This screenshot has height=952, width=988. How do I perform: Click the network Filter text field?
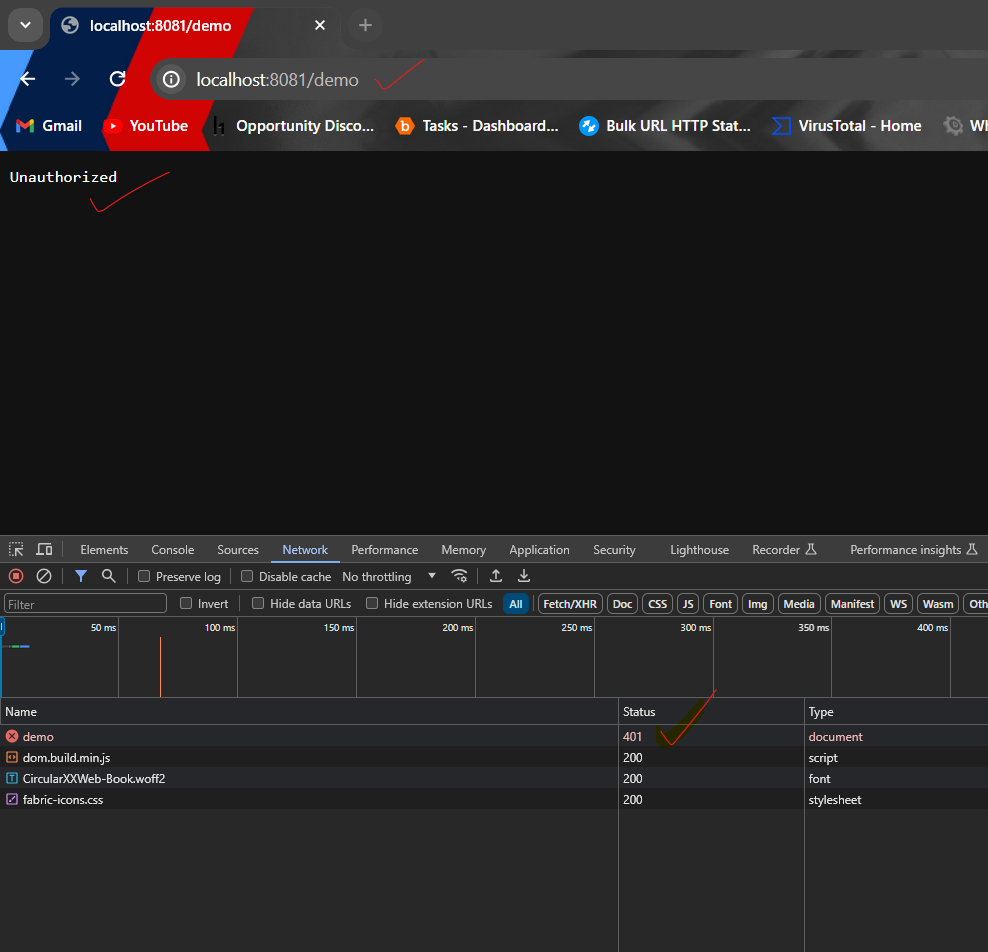tap(85, 604)
